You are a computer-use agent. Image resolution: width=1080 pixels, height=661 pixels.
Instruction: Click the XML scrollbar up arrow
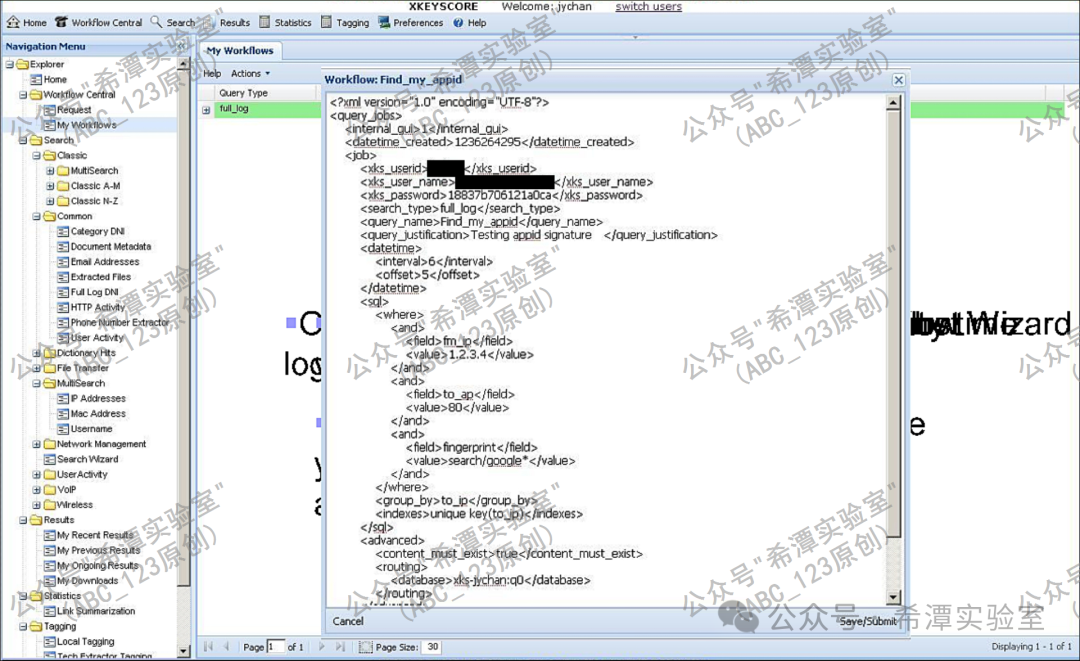[x=893, y=103]
